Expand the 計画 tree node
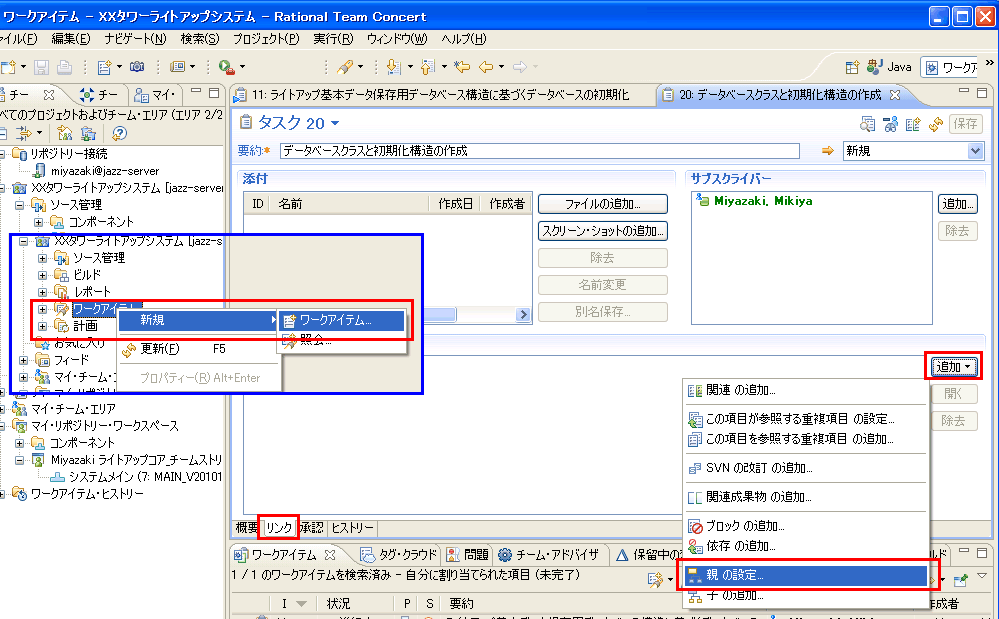 (42, 326)
